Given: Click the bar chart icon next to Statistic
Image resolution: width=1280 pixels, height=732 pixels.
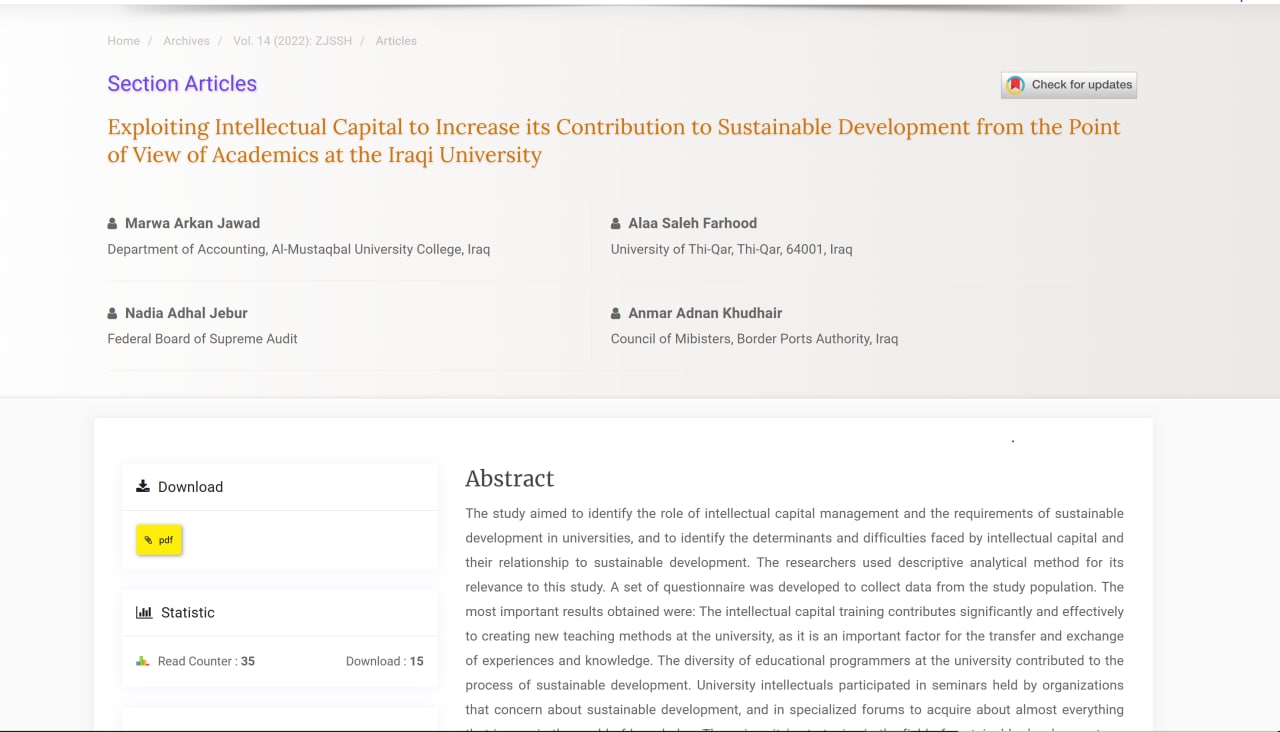Looking at the screenshot, I should (x=144, y=613).
